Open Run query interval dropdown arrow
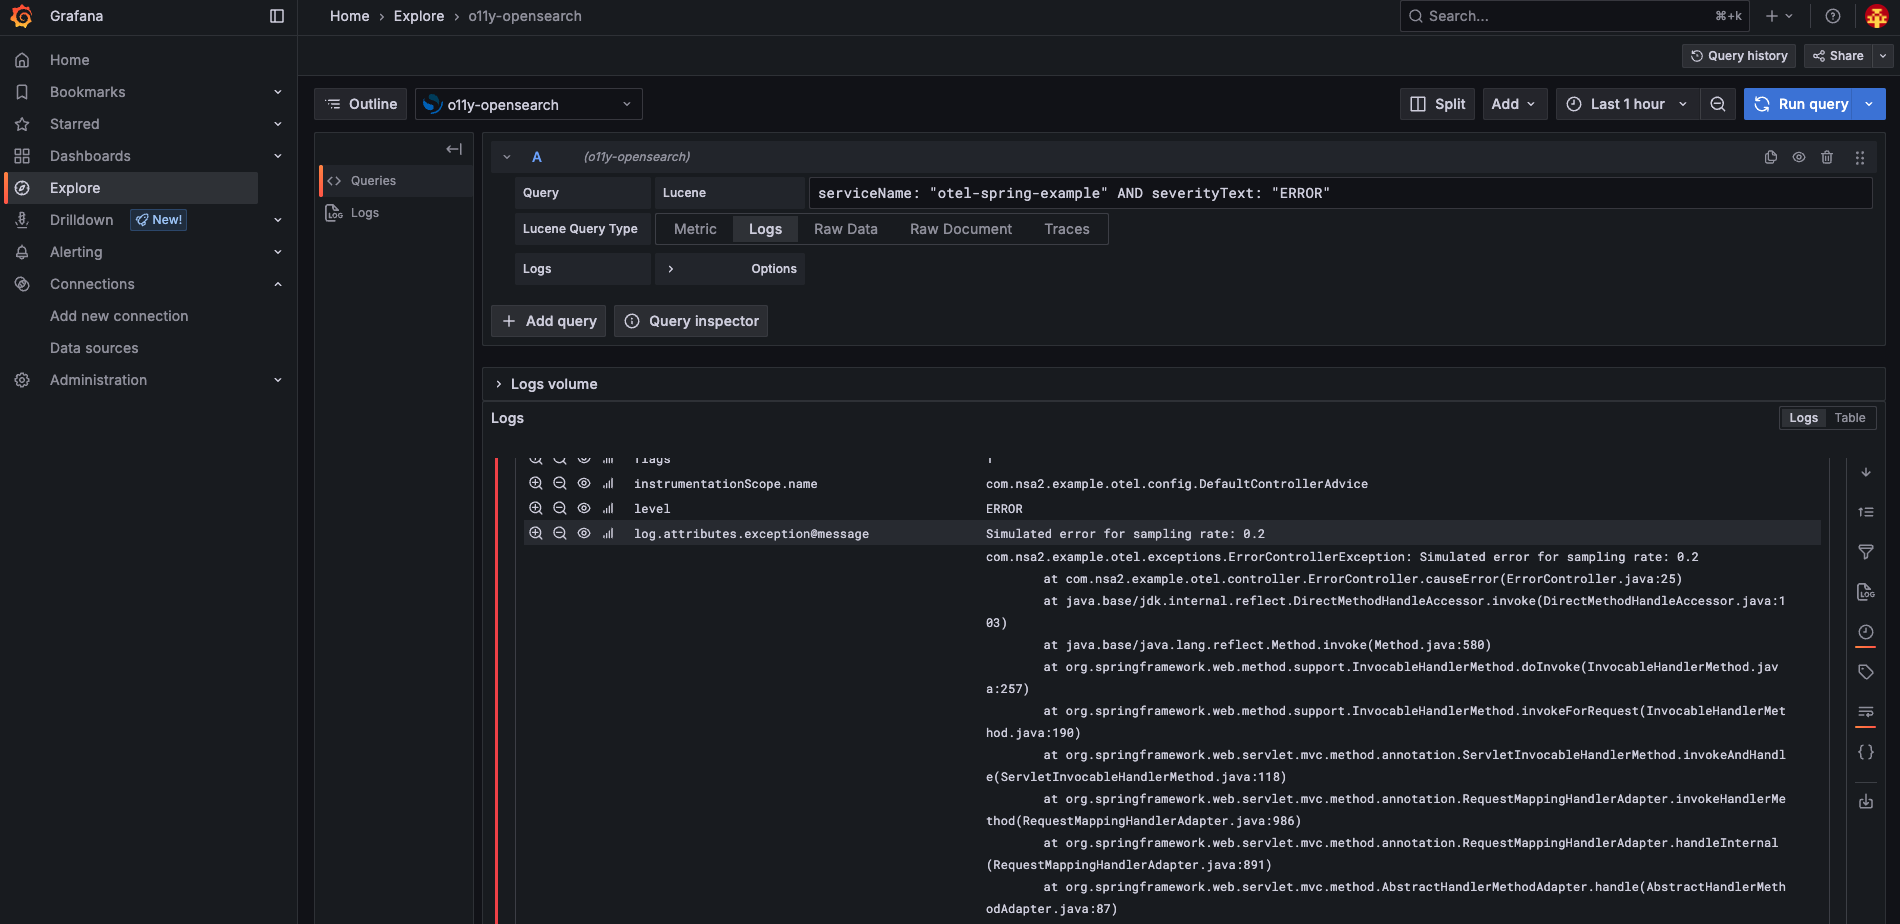 [1870, 104]
